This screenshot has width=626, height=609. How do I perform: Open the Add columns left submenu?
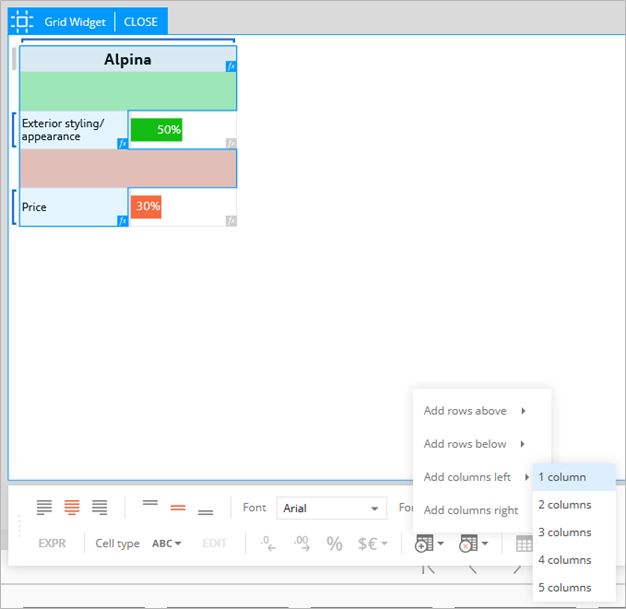click(x=473, y=477)
